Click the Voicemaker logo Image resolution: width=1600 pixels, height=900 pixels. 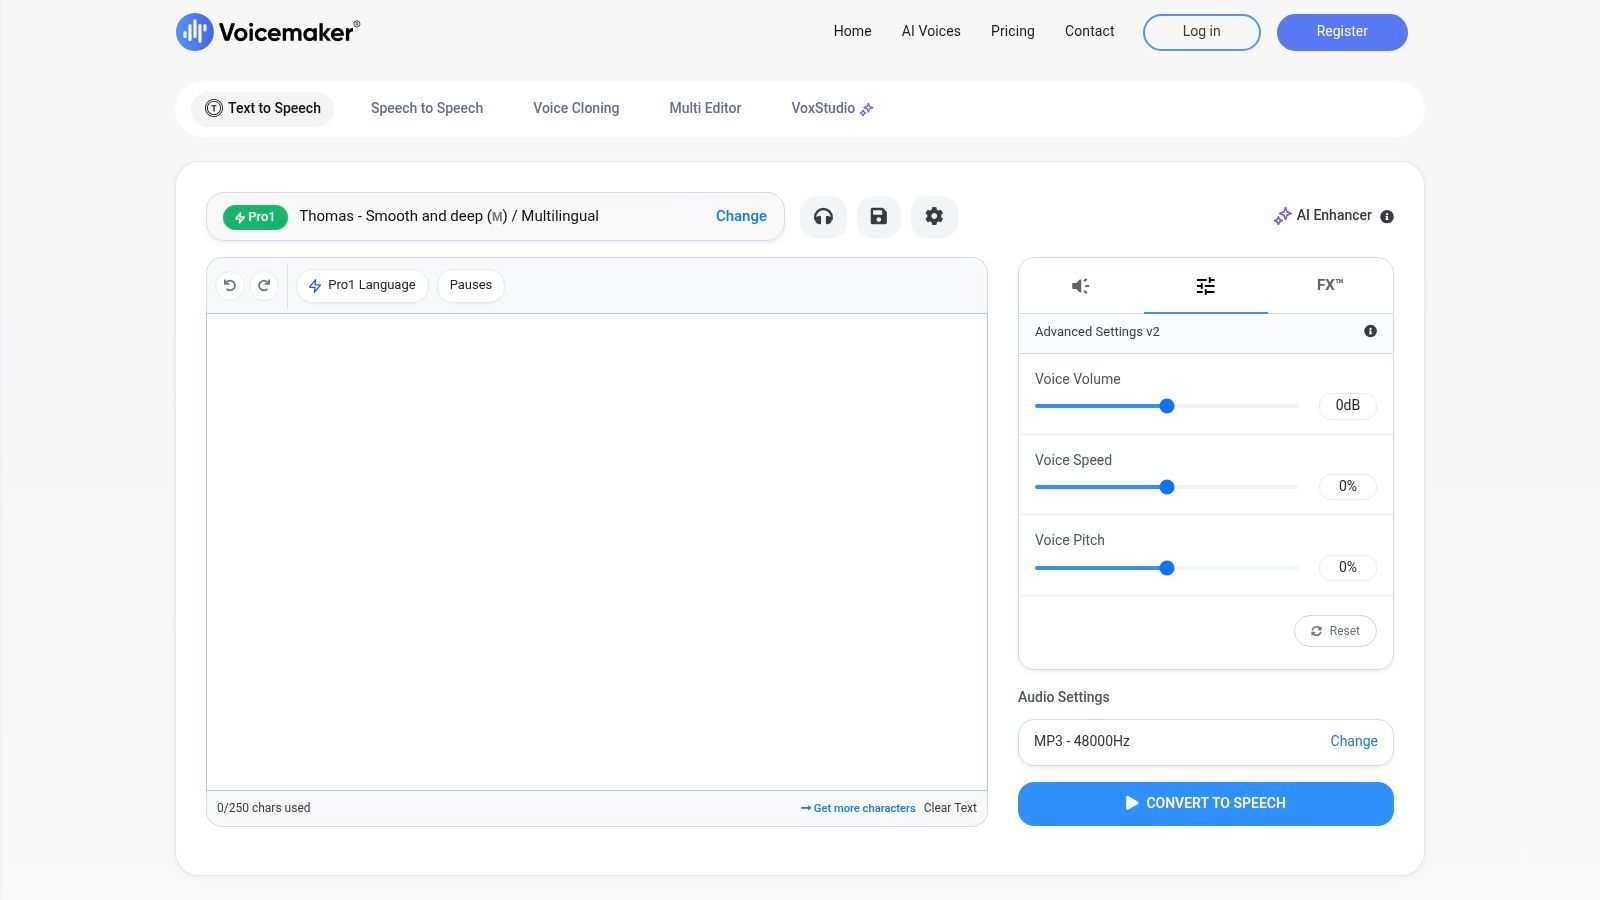pos(268,32)
